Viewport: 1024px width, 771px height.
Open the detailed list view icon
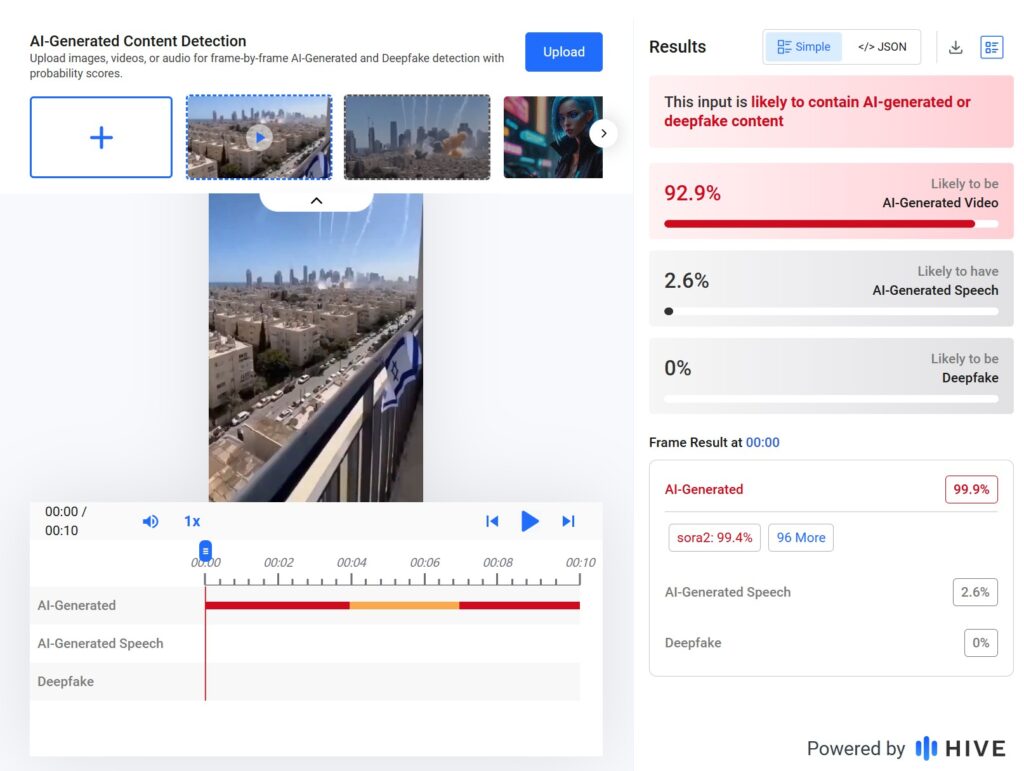click(x=991, y=47)
